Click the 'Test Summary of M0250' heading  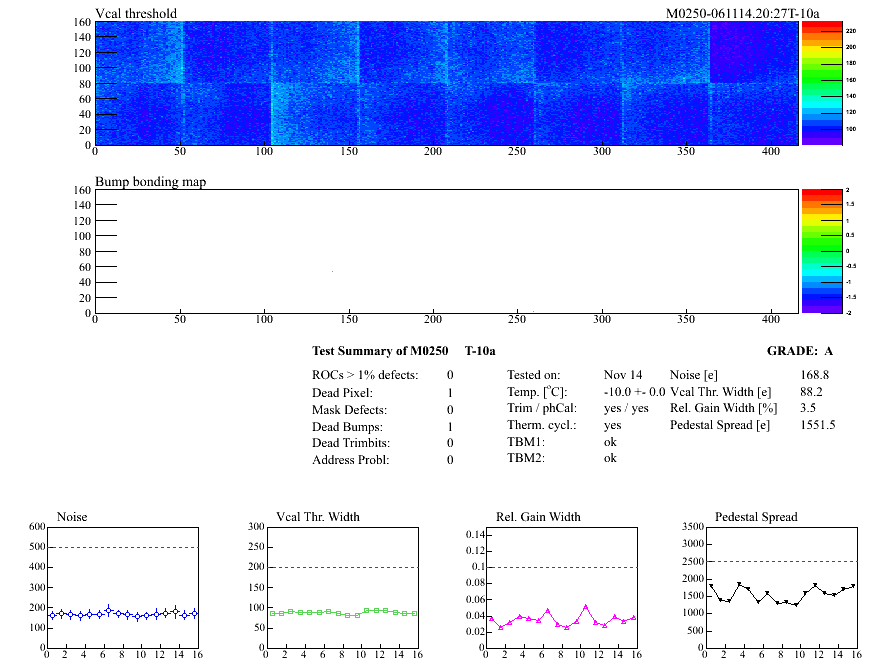(x=380, y=351)
